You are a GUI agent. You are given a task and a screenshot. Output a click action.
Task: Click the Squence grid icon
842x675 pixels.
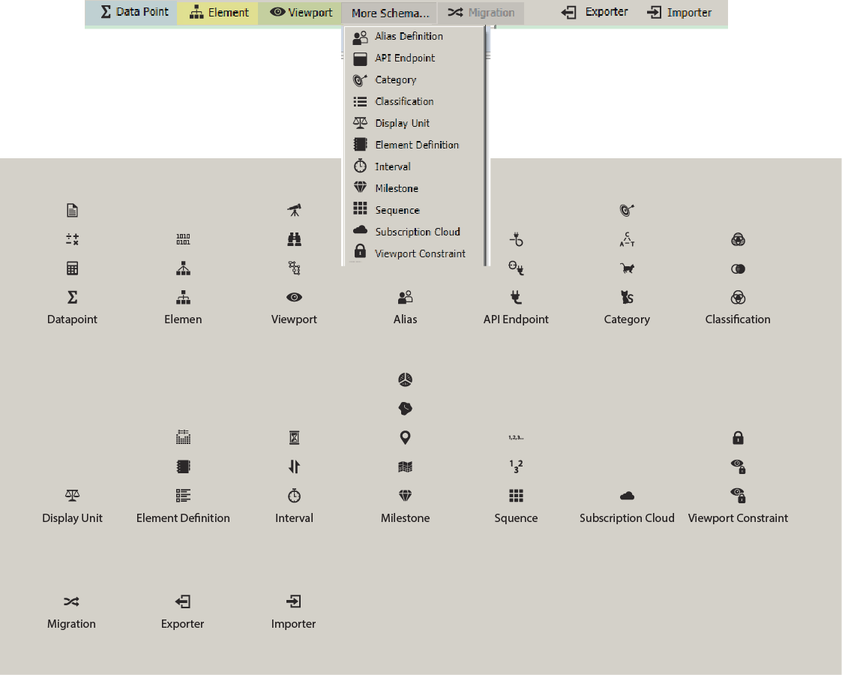click(516, 495)
